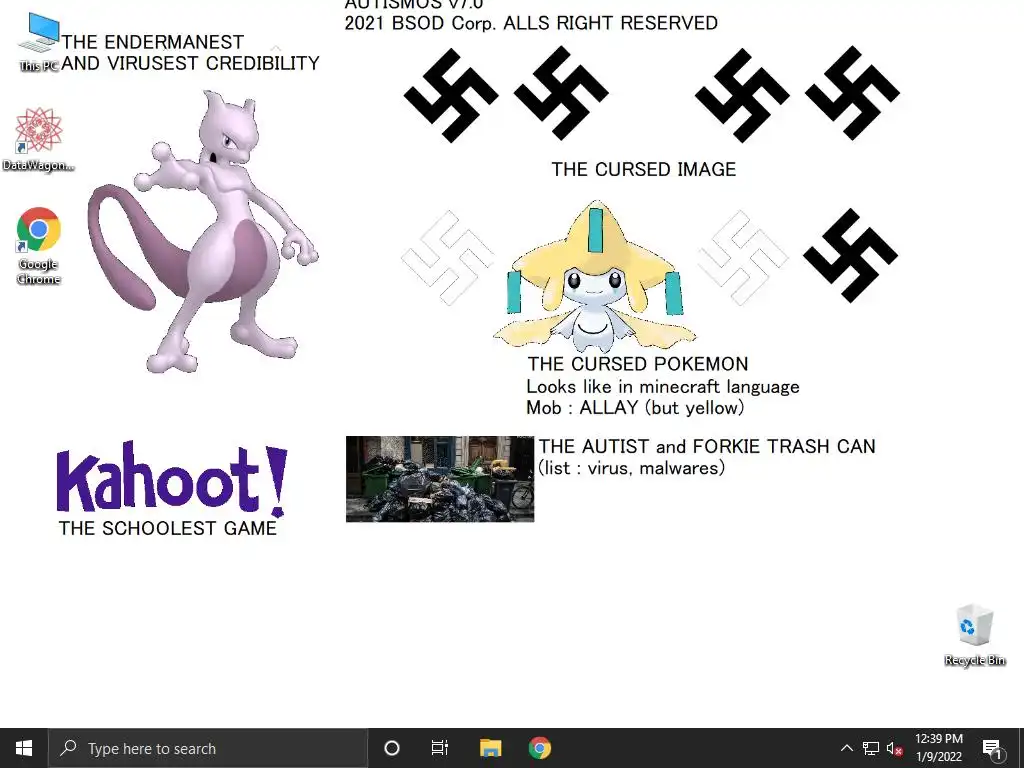Click the 'Type here to search' box
The image size is (1024, 768).
[x=208, y=748]
